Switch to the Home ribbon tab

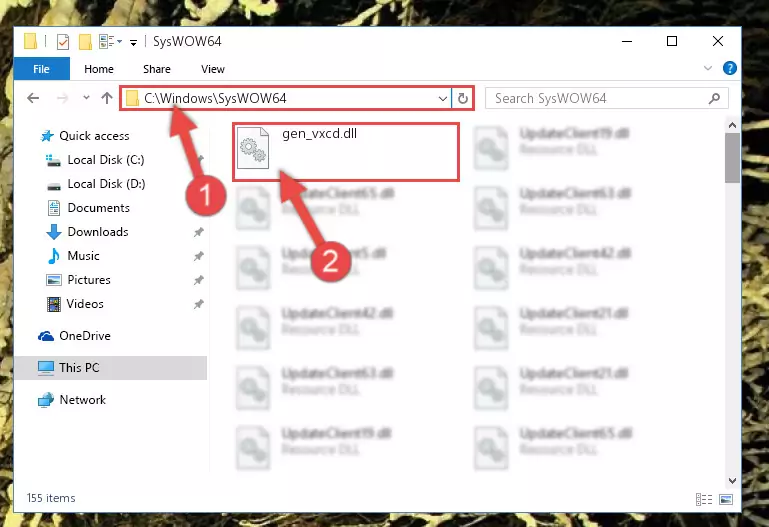coord(99,69)
